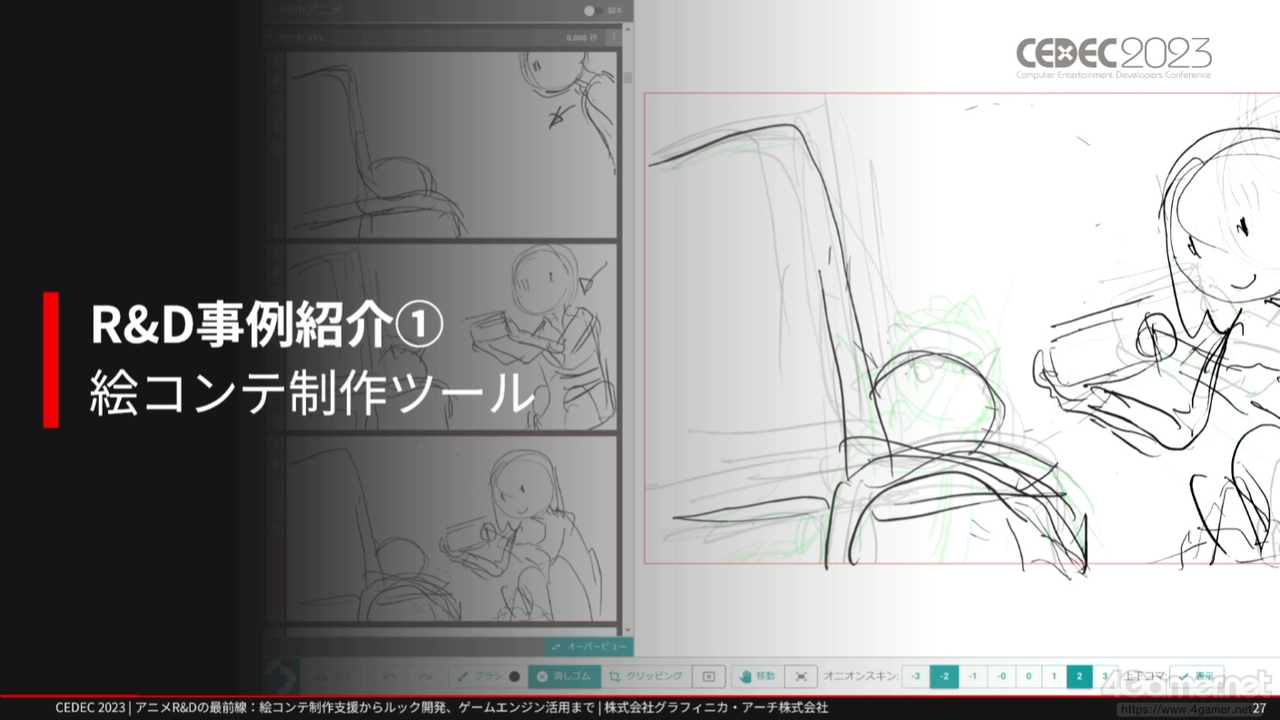Open the オーバービュー (overview) panel
The width and height of the screenshot is (1280, 720).
589,647
